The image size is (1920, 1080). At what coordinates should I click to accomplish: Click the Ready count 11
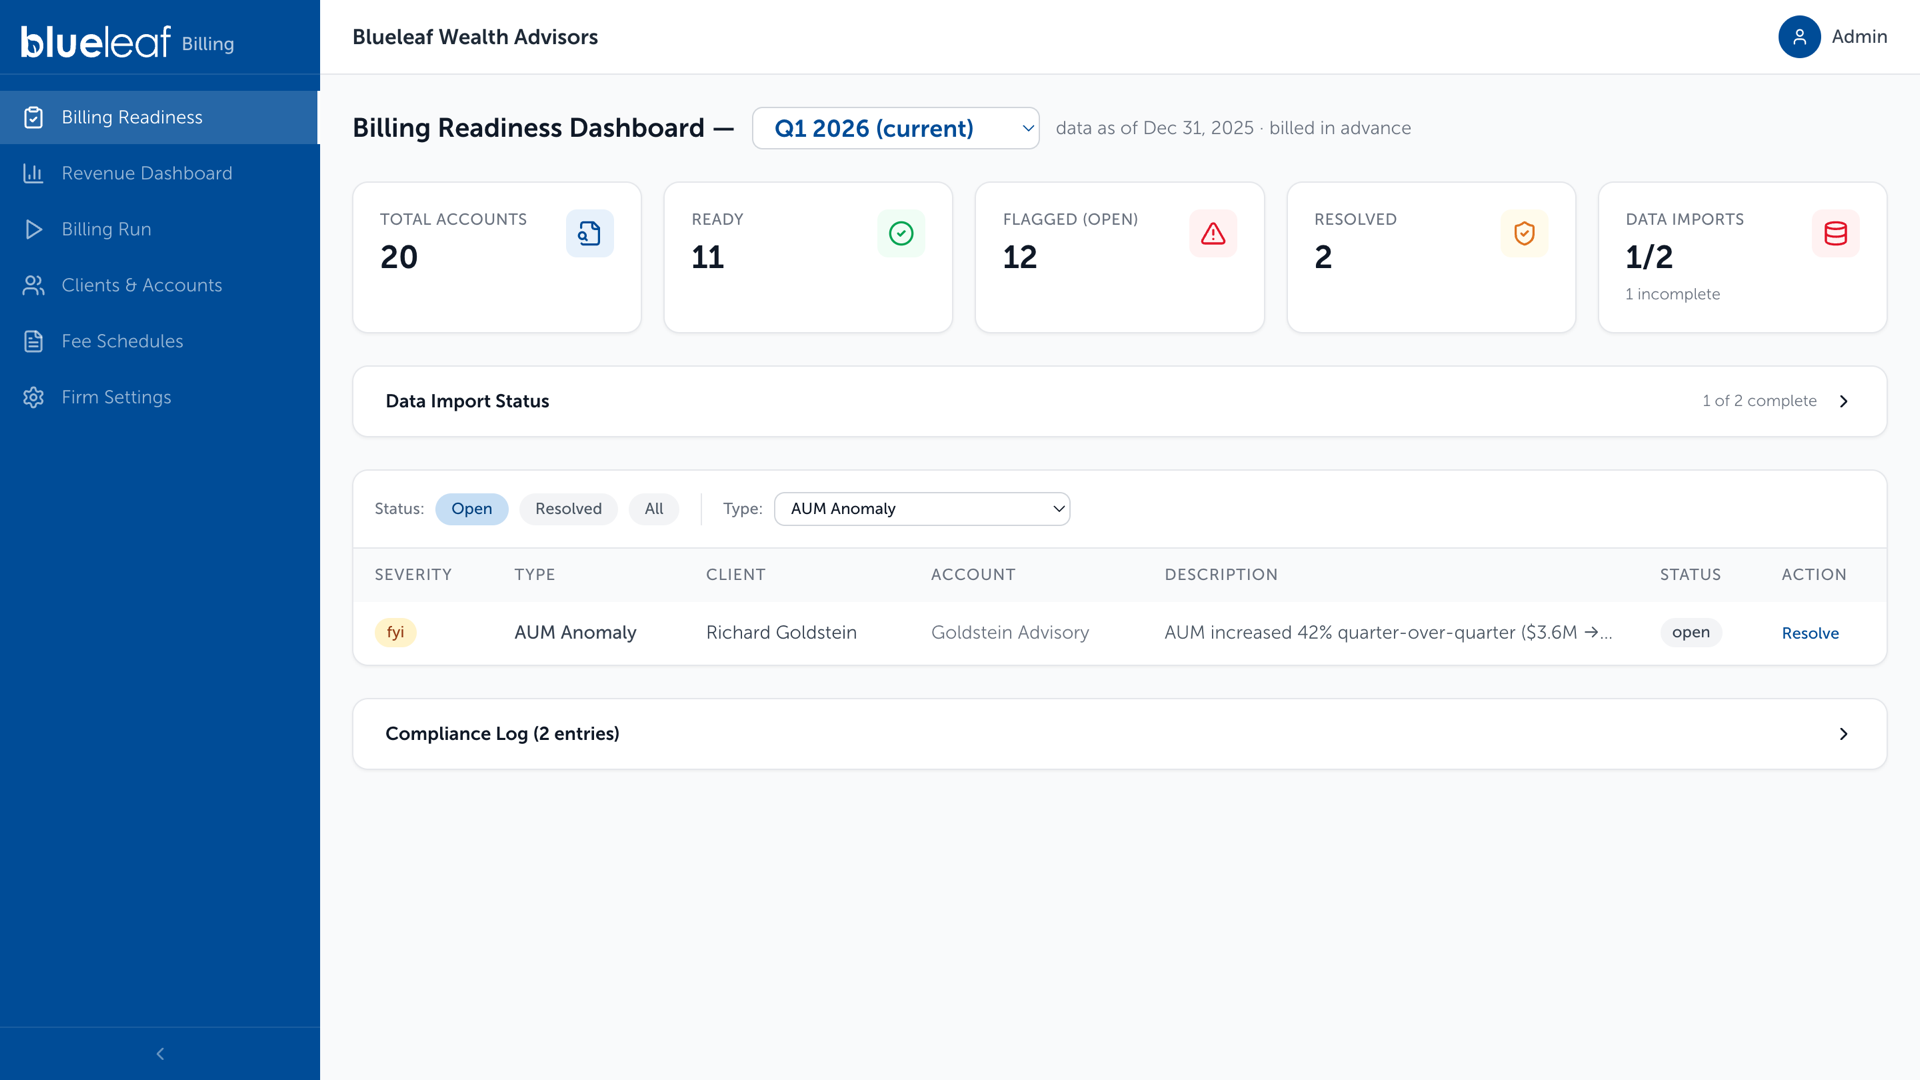(x=708, y=258)
